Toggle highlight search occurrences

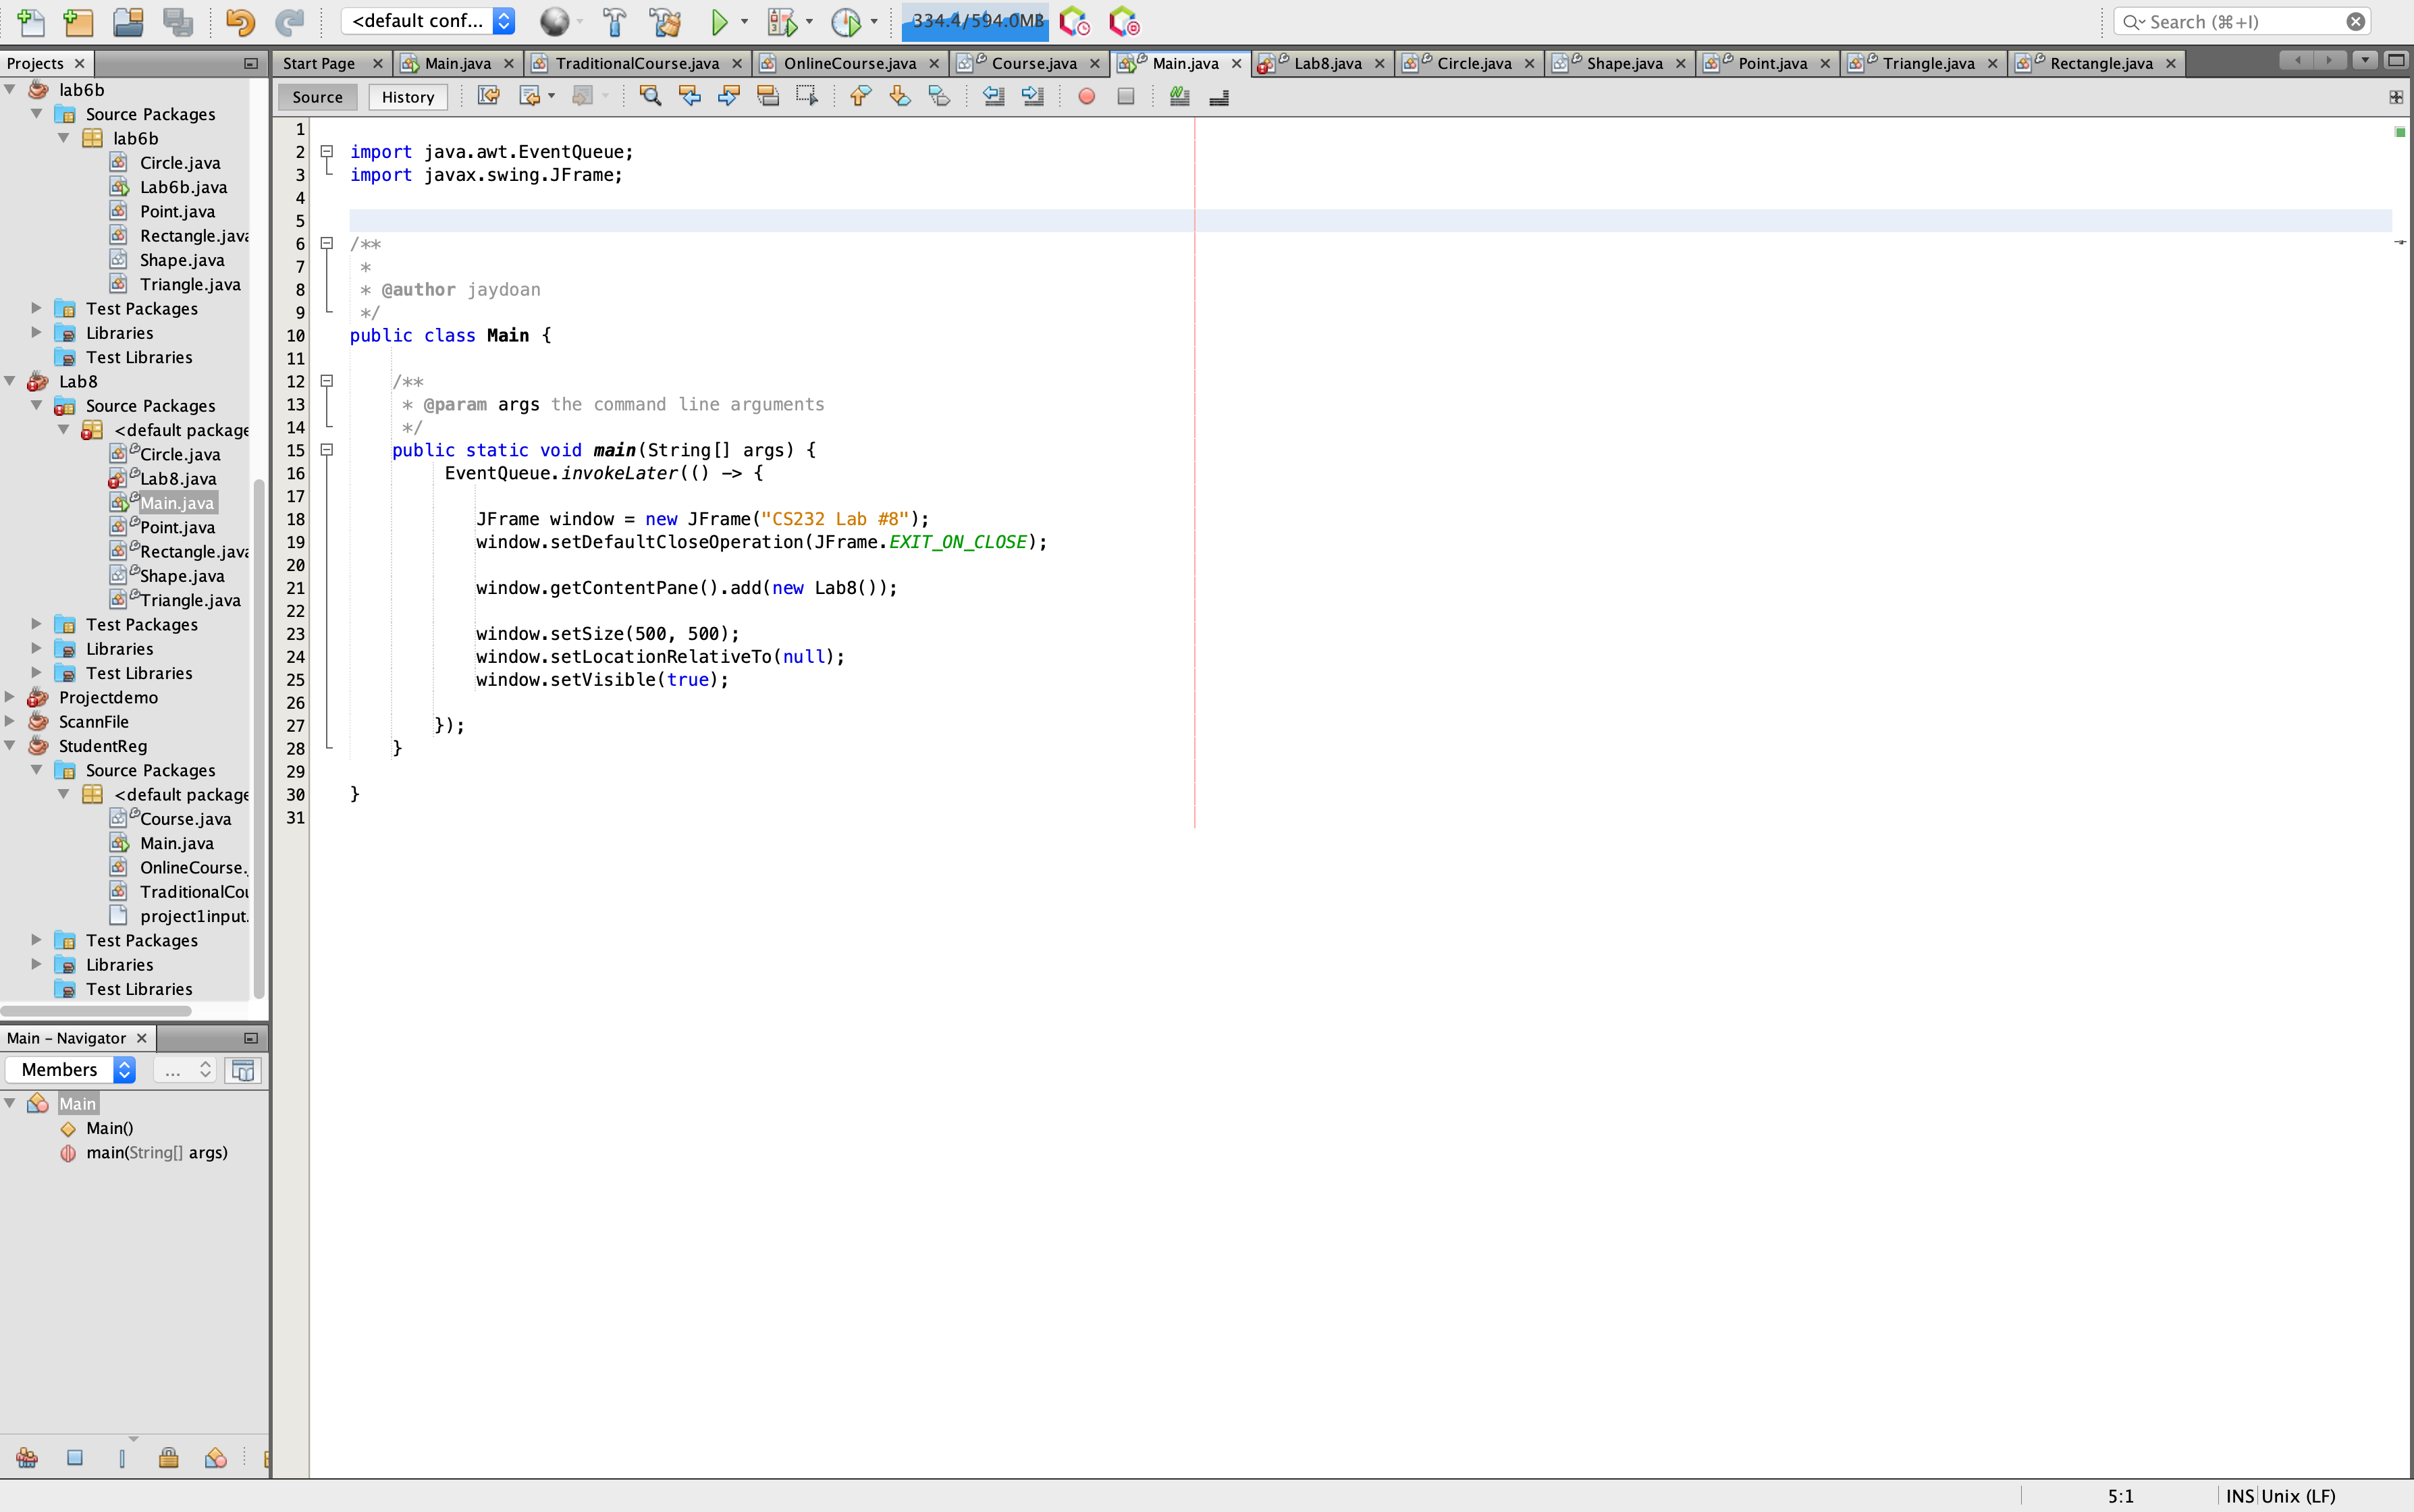[651, 96]
